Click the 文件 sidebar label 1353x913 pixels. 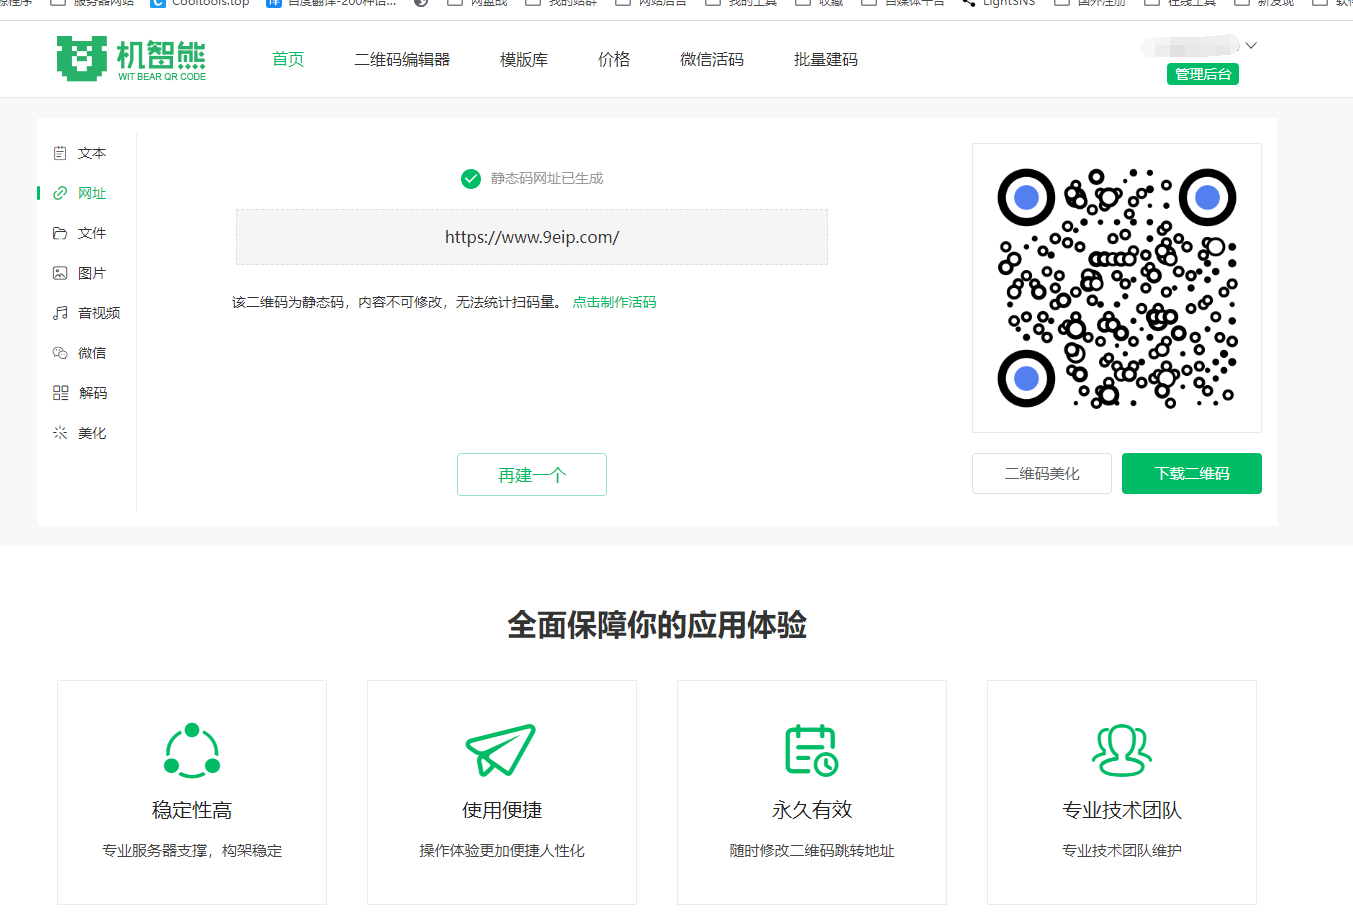(x=92, y=233)
